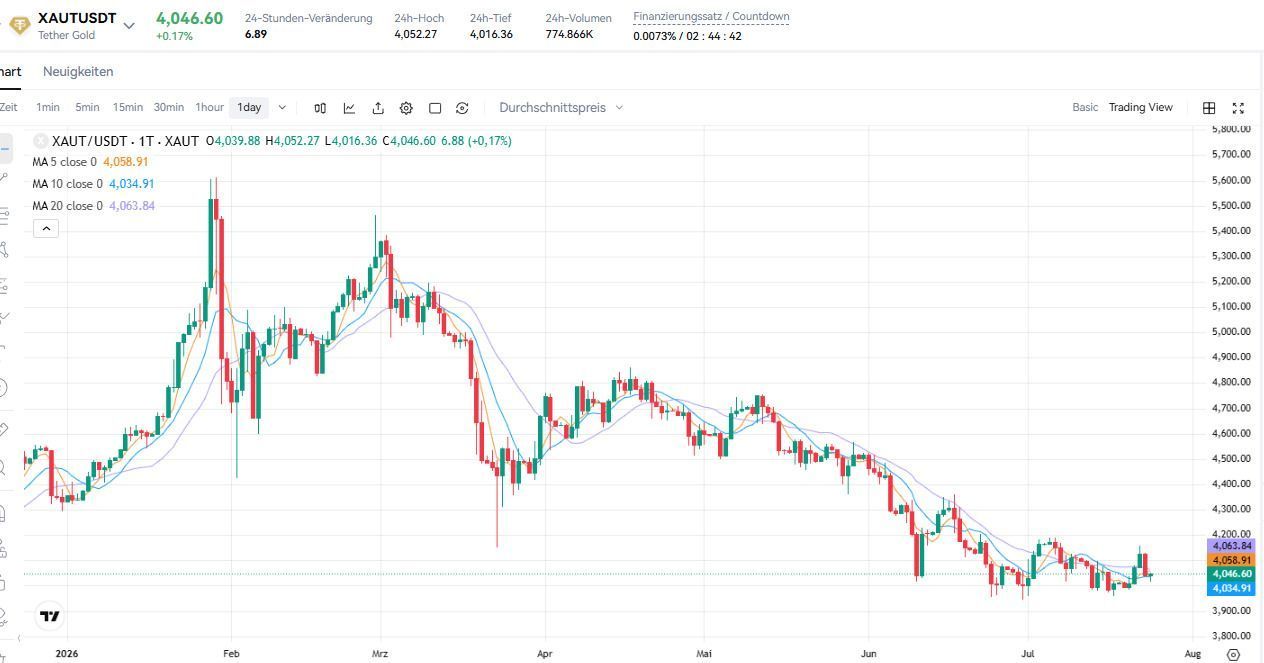Click the round X icon beside XAUT/USDT
1264x663 pixels.
point(40,141)
